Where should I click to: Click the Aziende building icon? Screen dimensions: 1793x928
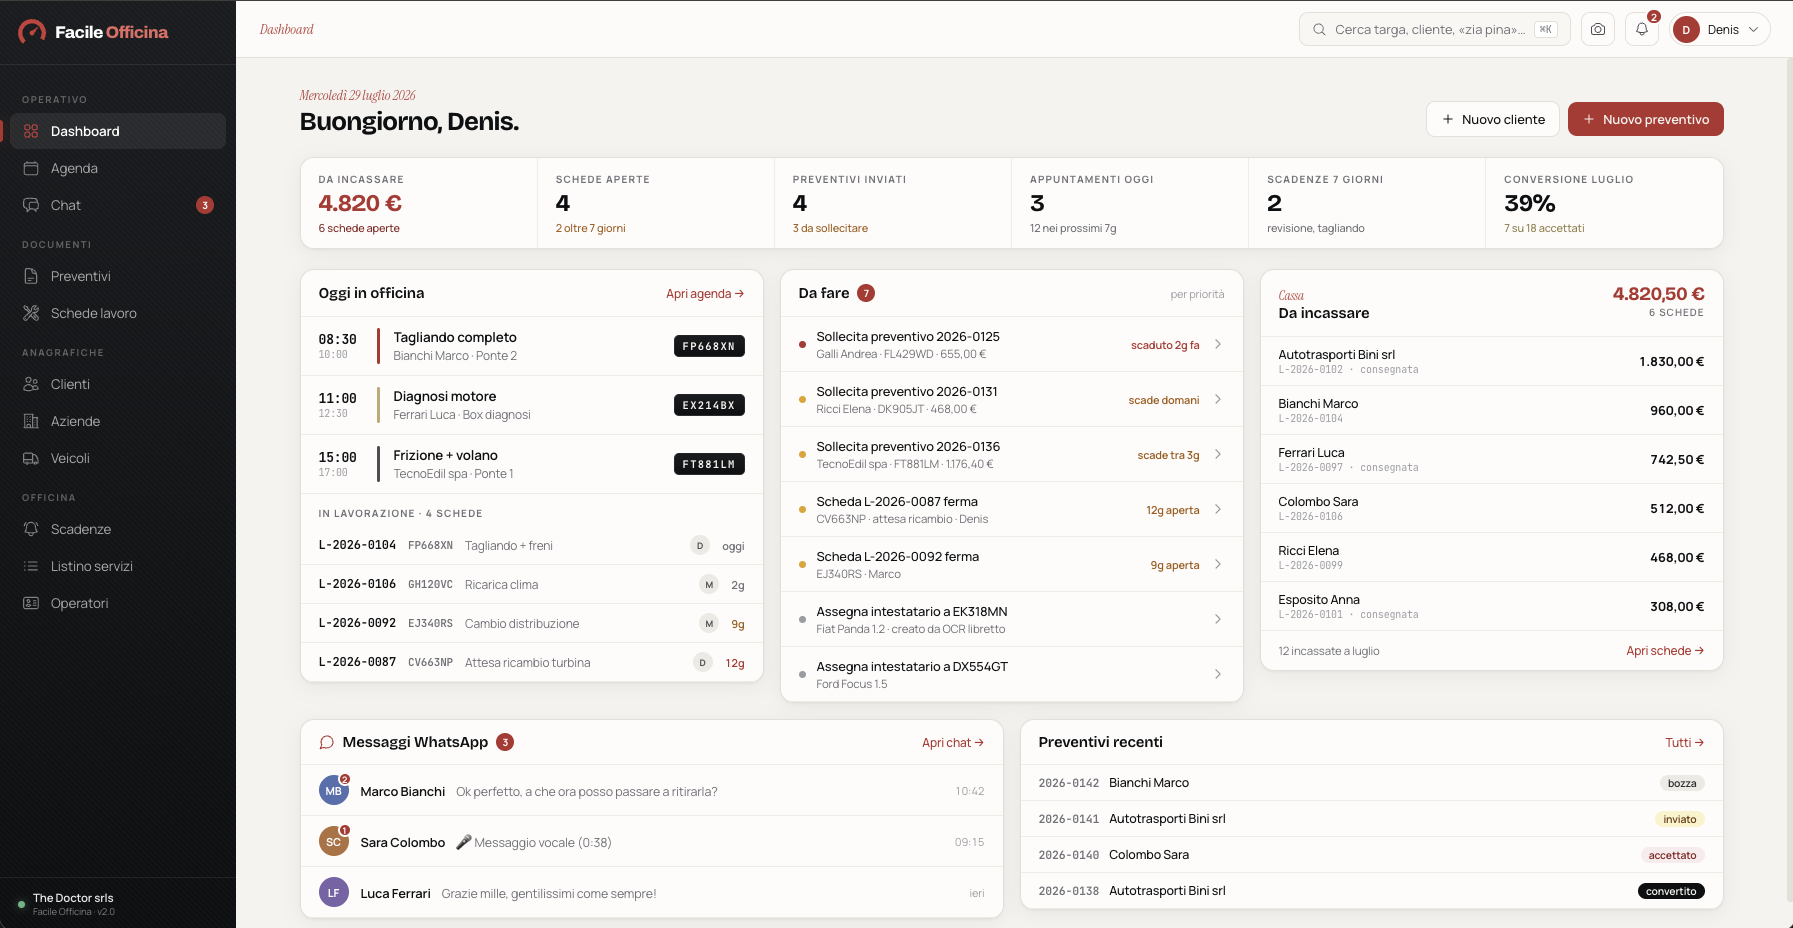tap(31, 421)
